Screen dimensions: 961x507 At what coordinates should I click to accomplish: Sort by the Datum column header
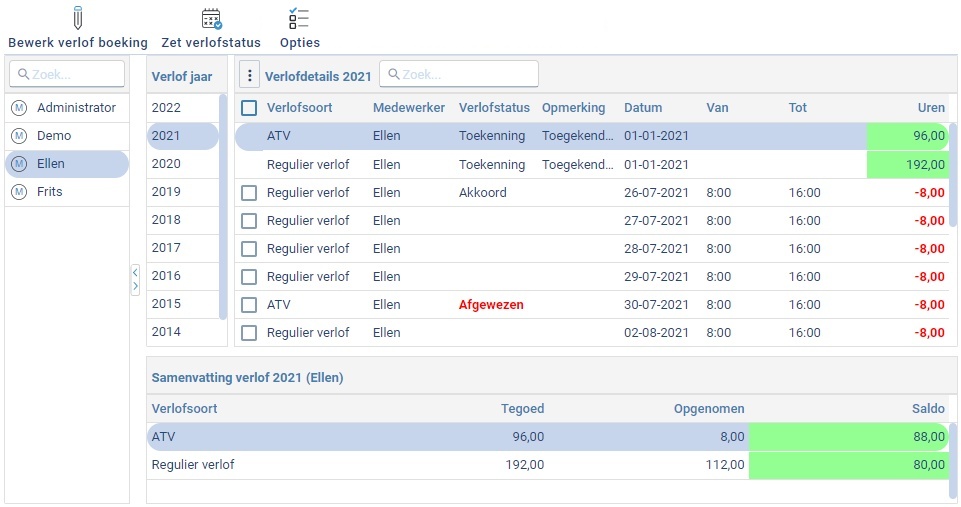click(x=643, y=108)
